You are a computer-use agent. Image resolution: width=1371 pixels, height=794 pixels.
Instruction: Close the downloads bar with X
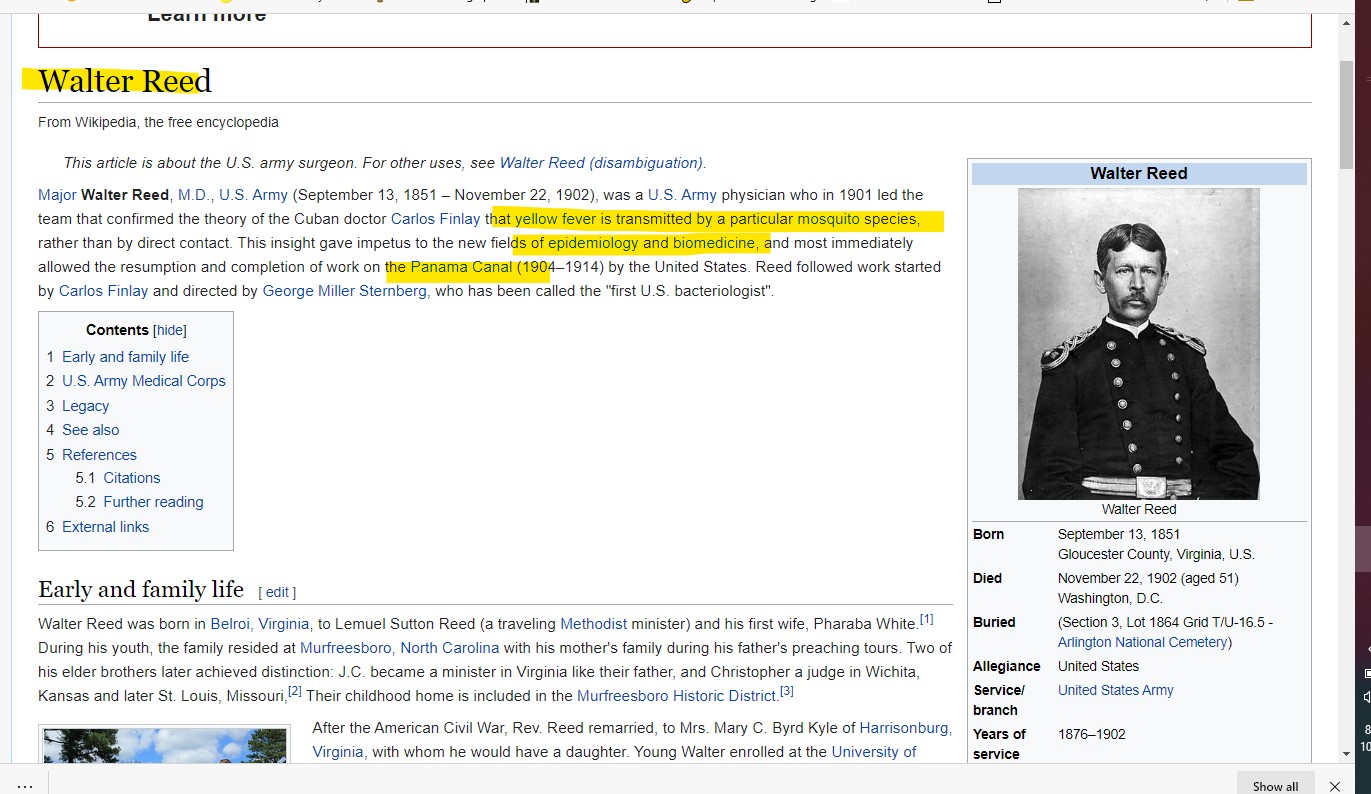click(1335, 786)
